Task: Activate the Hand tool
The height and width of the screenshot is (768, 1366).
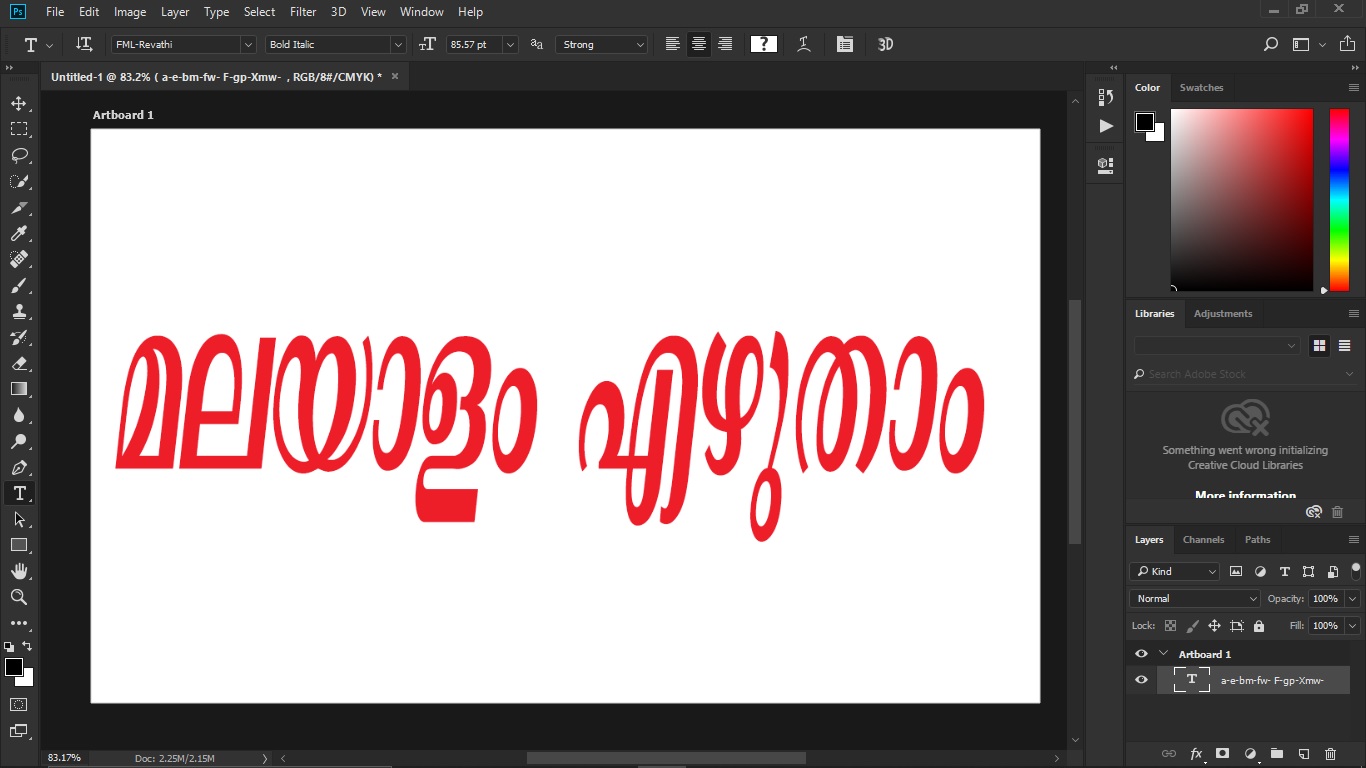Action: click(x=20, y=571)
